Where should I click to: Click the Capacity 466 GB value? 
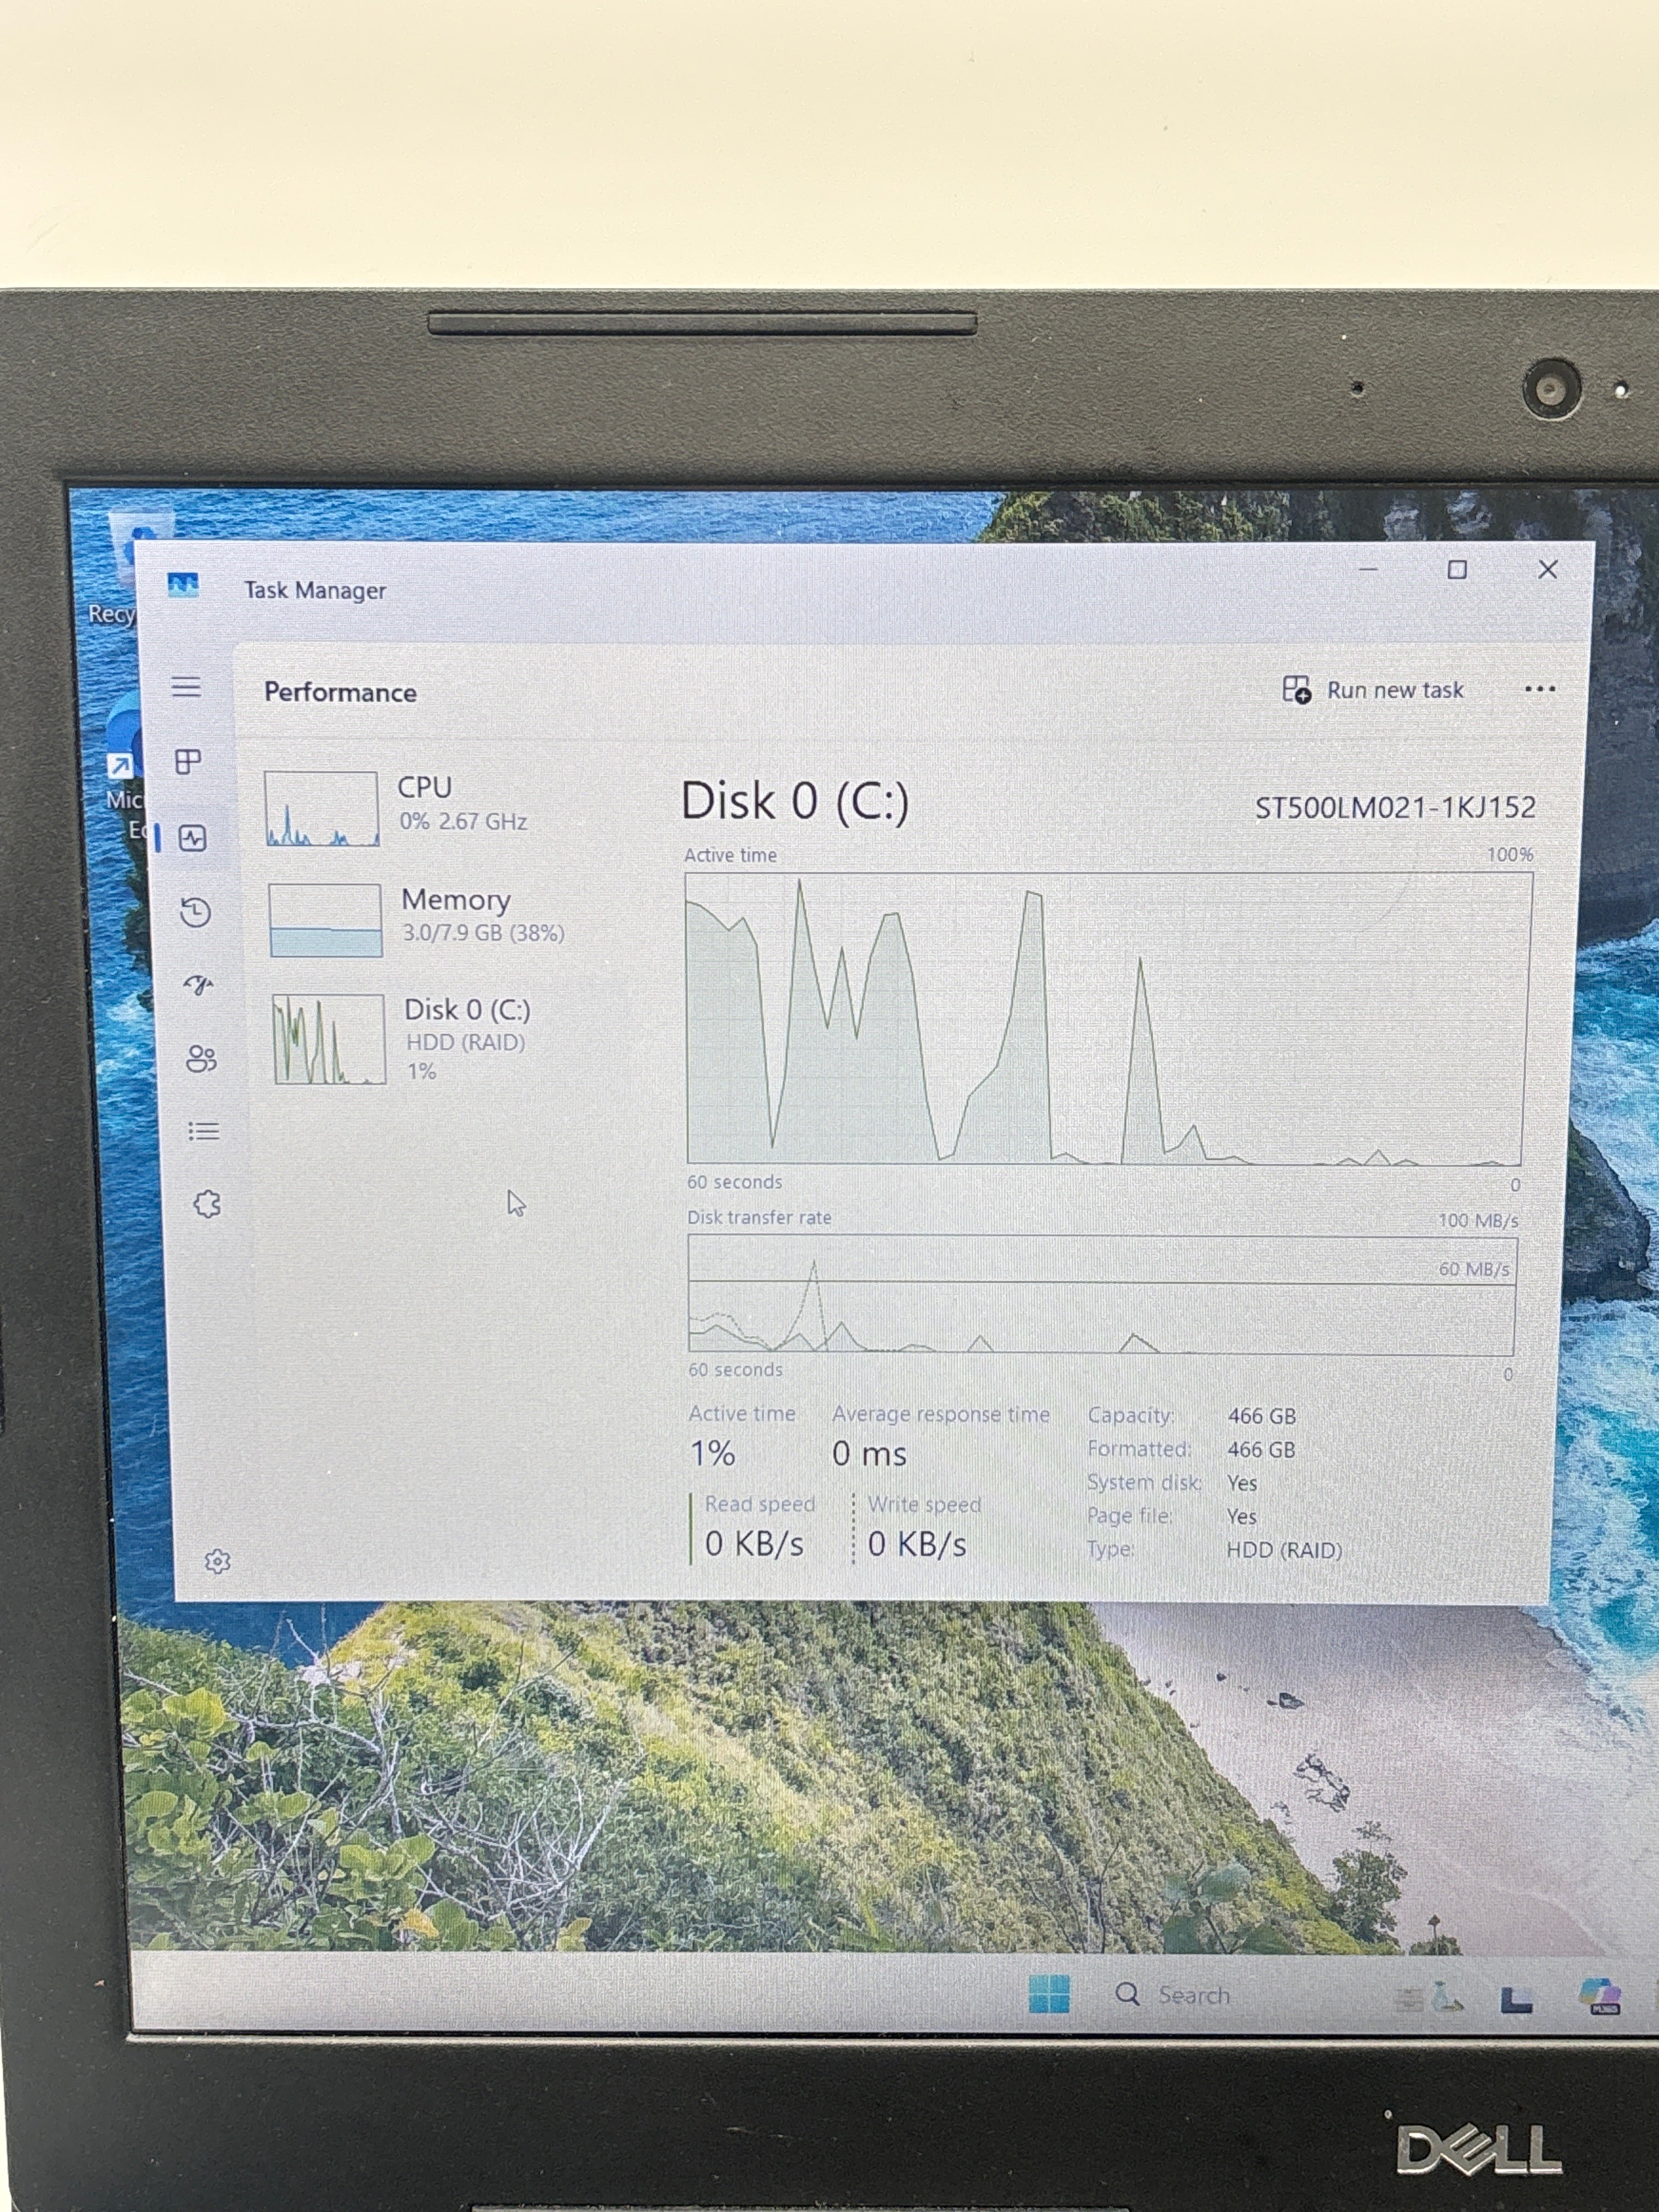click(1262, 1416)
